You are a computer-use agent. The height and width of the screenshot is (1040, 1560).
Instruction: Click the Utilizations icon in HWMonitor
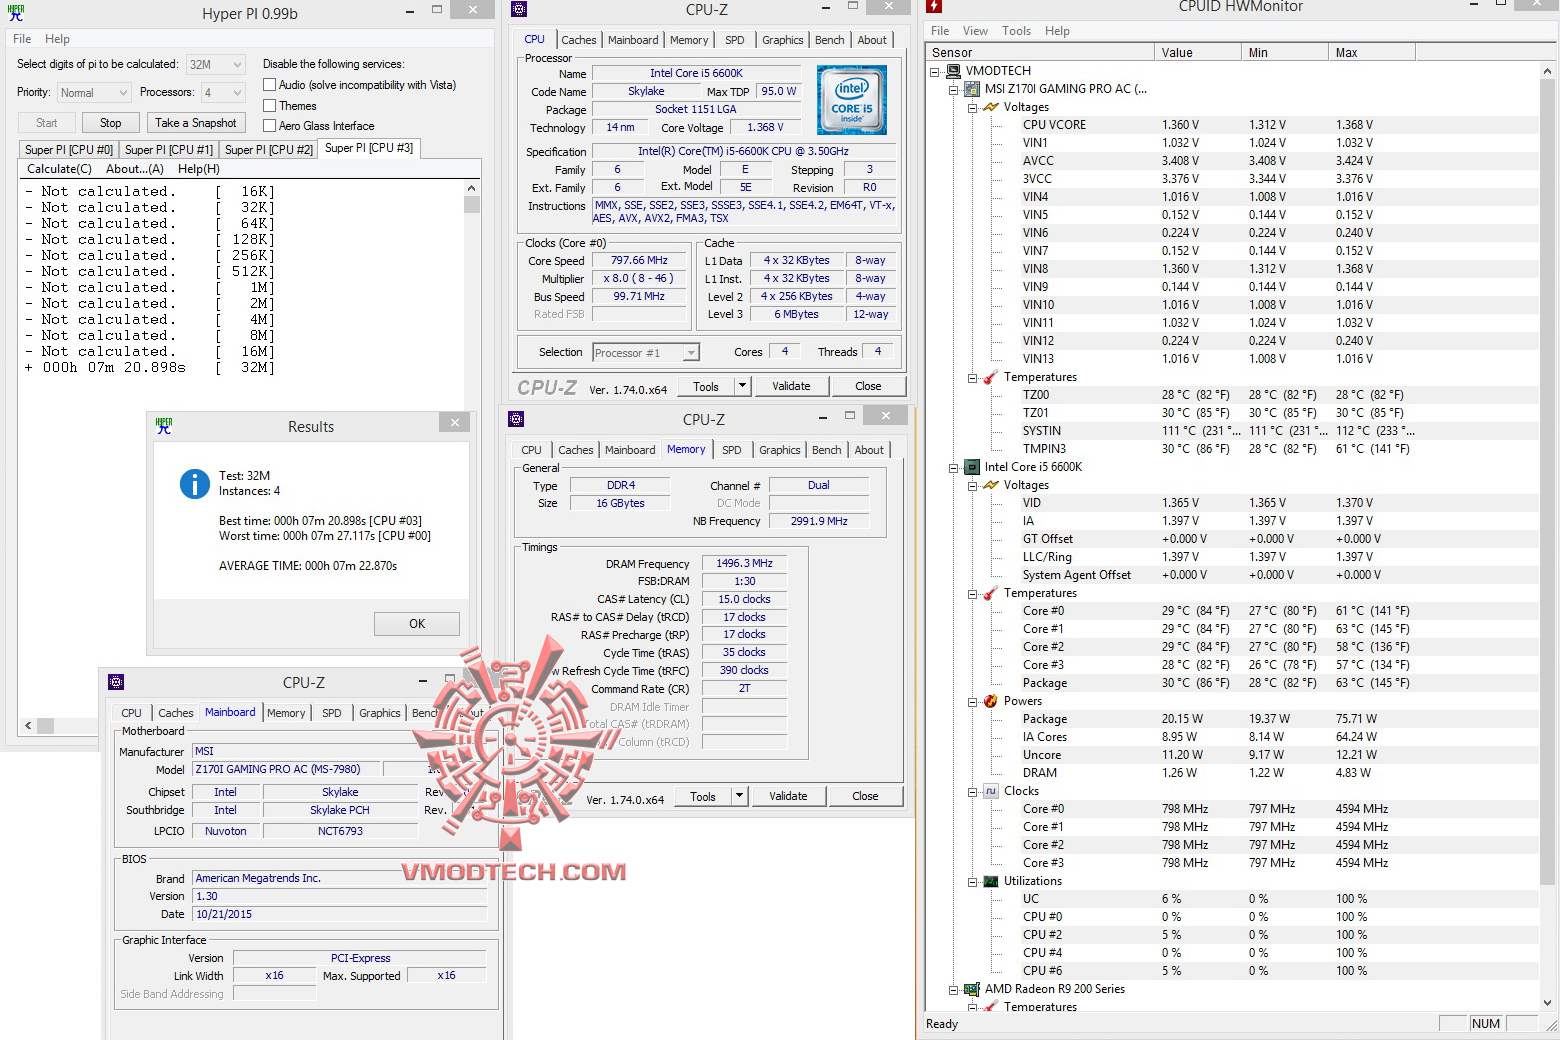[x=991, y=881]
